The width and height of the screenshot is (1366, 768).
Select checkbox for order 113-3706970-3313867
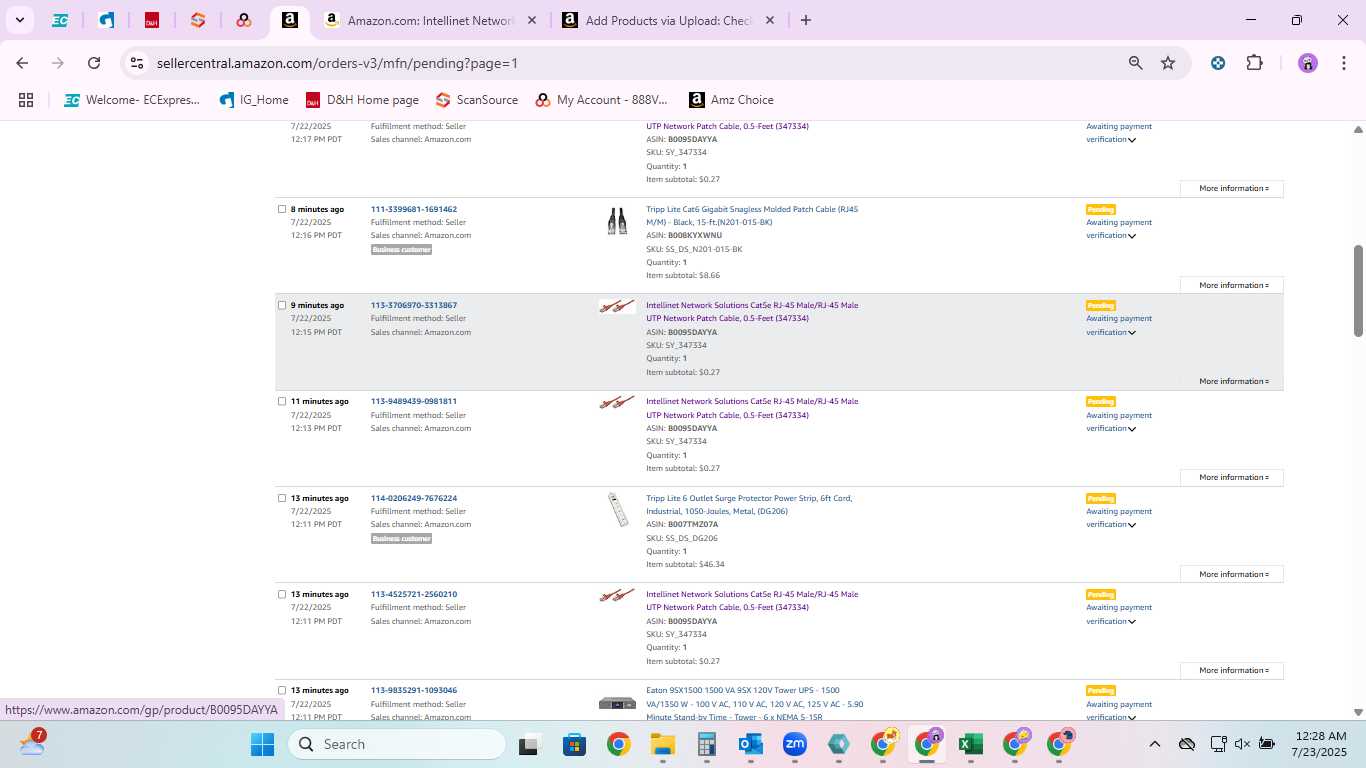point(282,305)
